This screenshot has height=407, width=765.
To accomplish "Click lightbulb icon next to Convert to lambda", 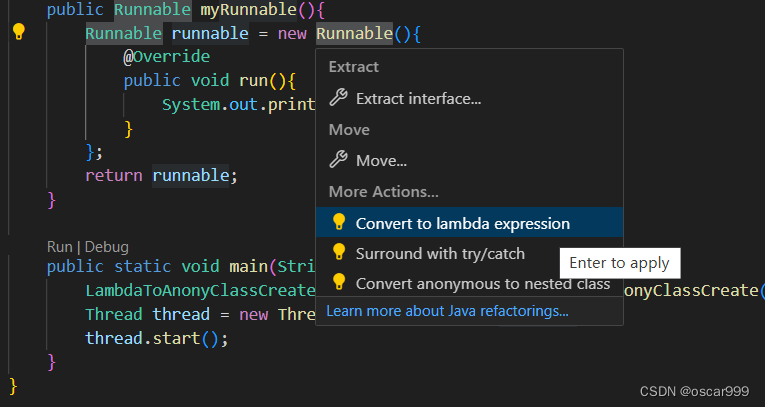I will coord(339,222).
